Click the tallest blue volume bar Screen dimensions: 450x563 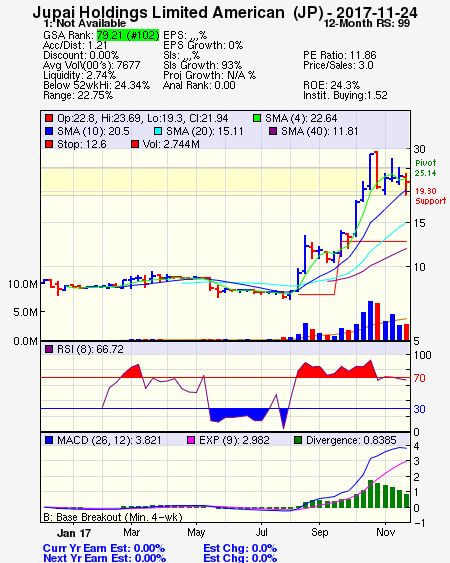pyautogui.click(x=370, y=320)
